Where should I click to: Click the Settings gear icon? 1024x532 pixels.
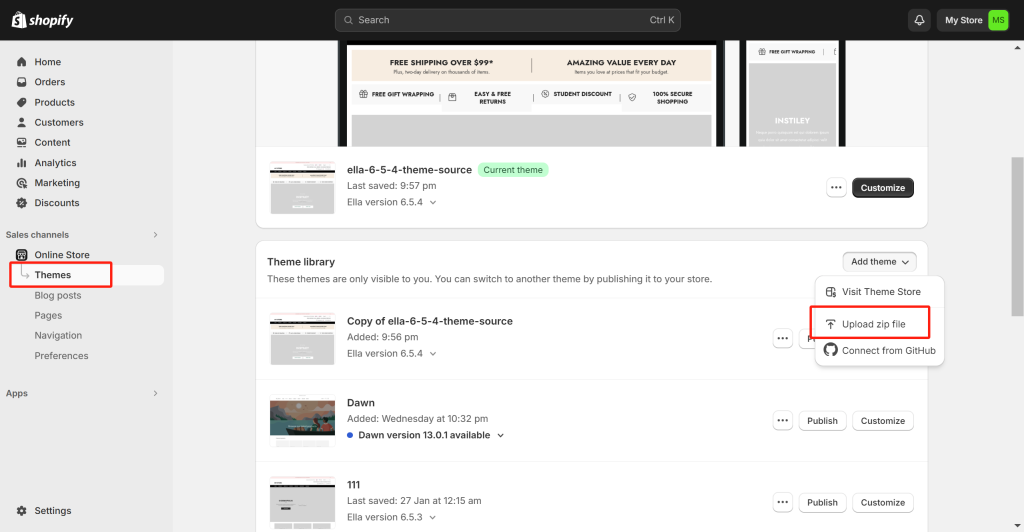pos(22,510)
